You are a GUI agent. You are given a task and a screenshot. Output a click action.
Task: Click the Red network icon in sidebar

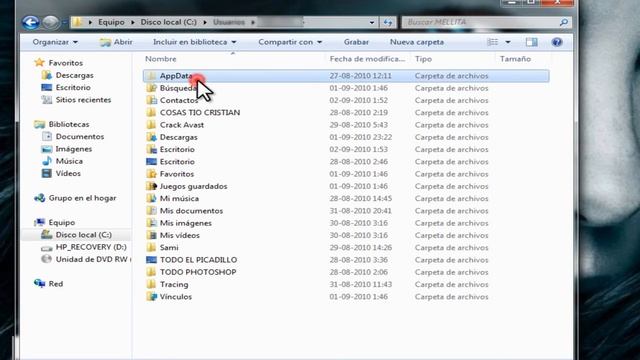(x=40, y=284)
